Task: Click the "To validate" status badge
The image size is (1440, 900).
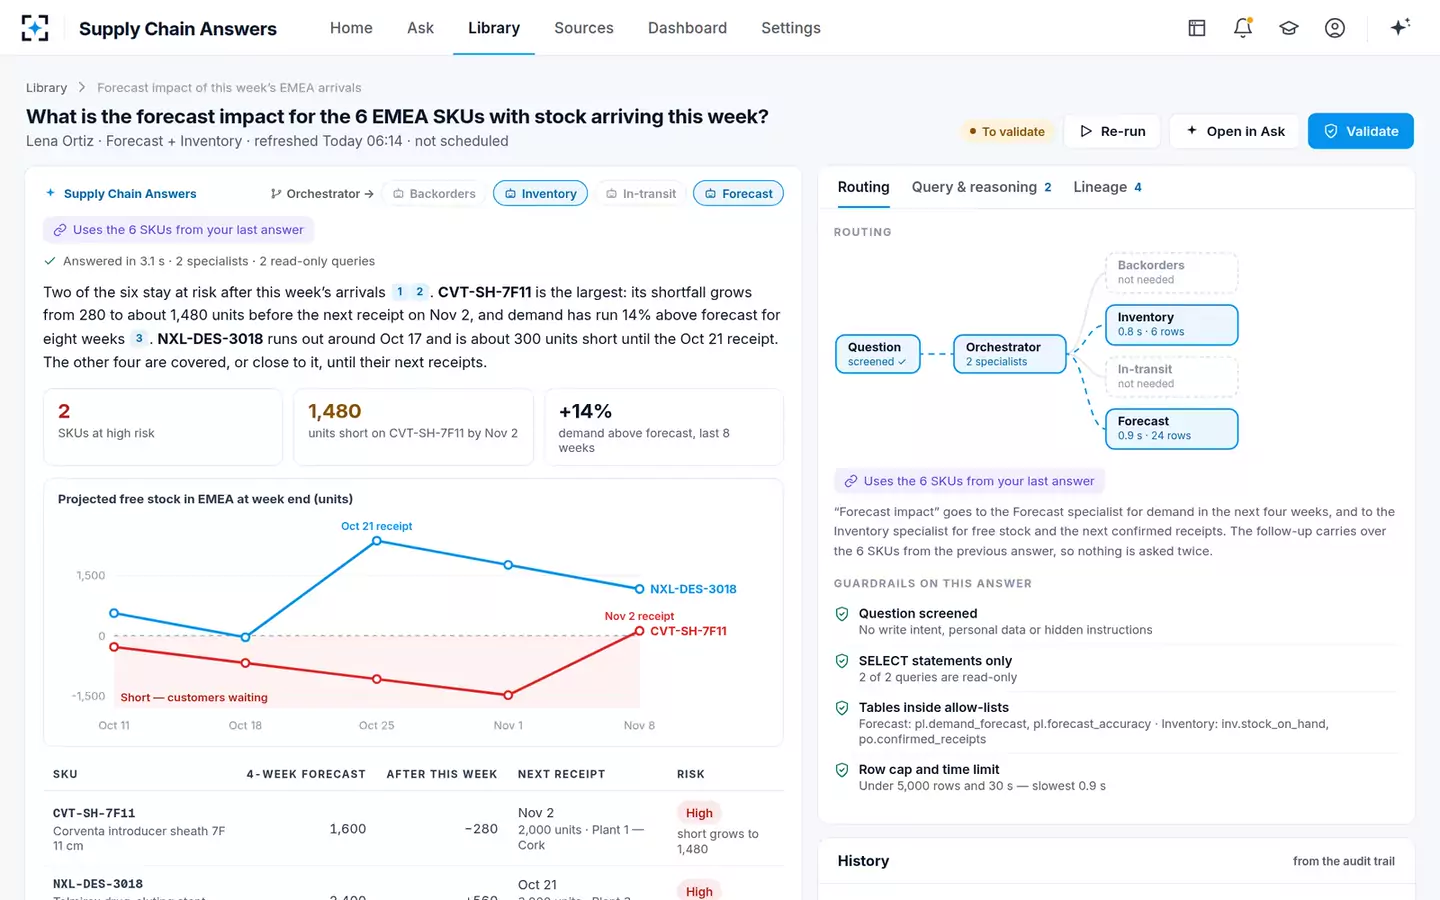Action: 1006,131
